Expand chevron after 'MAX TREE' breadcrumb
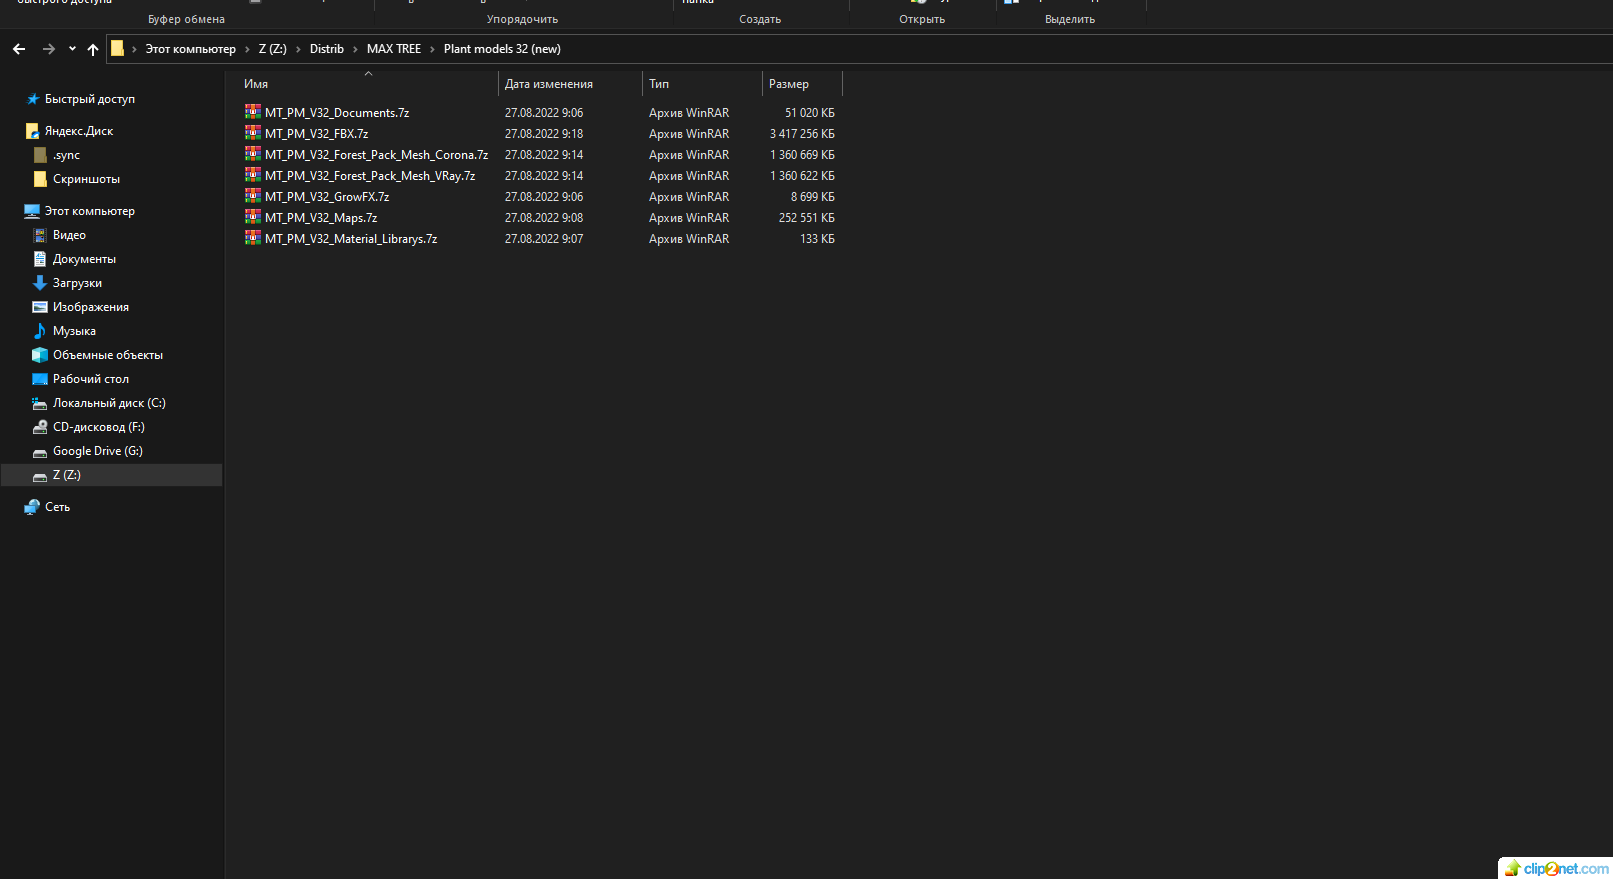Screen dimensions: 1613x879 433,49
